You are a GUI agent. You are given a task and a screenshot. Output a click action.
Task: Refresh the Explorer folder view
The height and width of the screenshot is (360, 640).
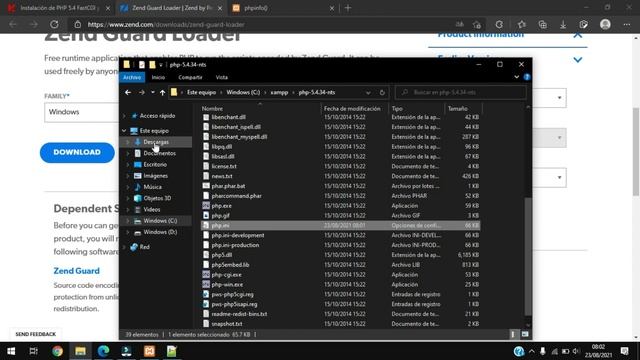tap(382, 93)
